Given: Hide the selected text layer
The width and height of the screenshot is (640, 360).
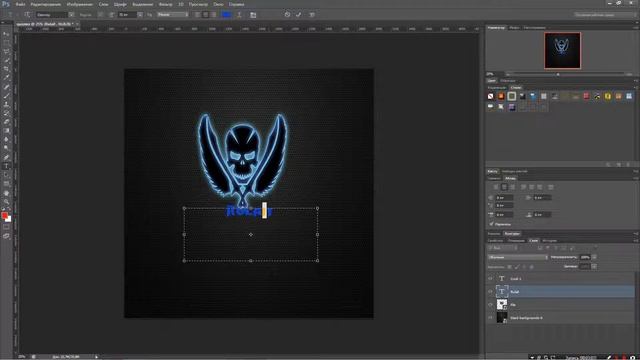Looking at the screenshot, I should [x=490, y=291].
